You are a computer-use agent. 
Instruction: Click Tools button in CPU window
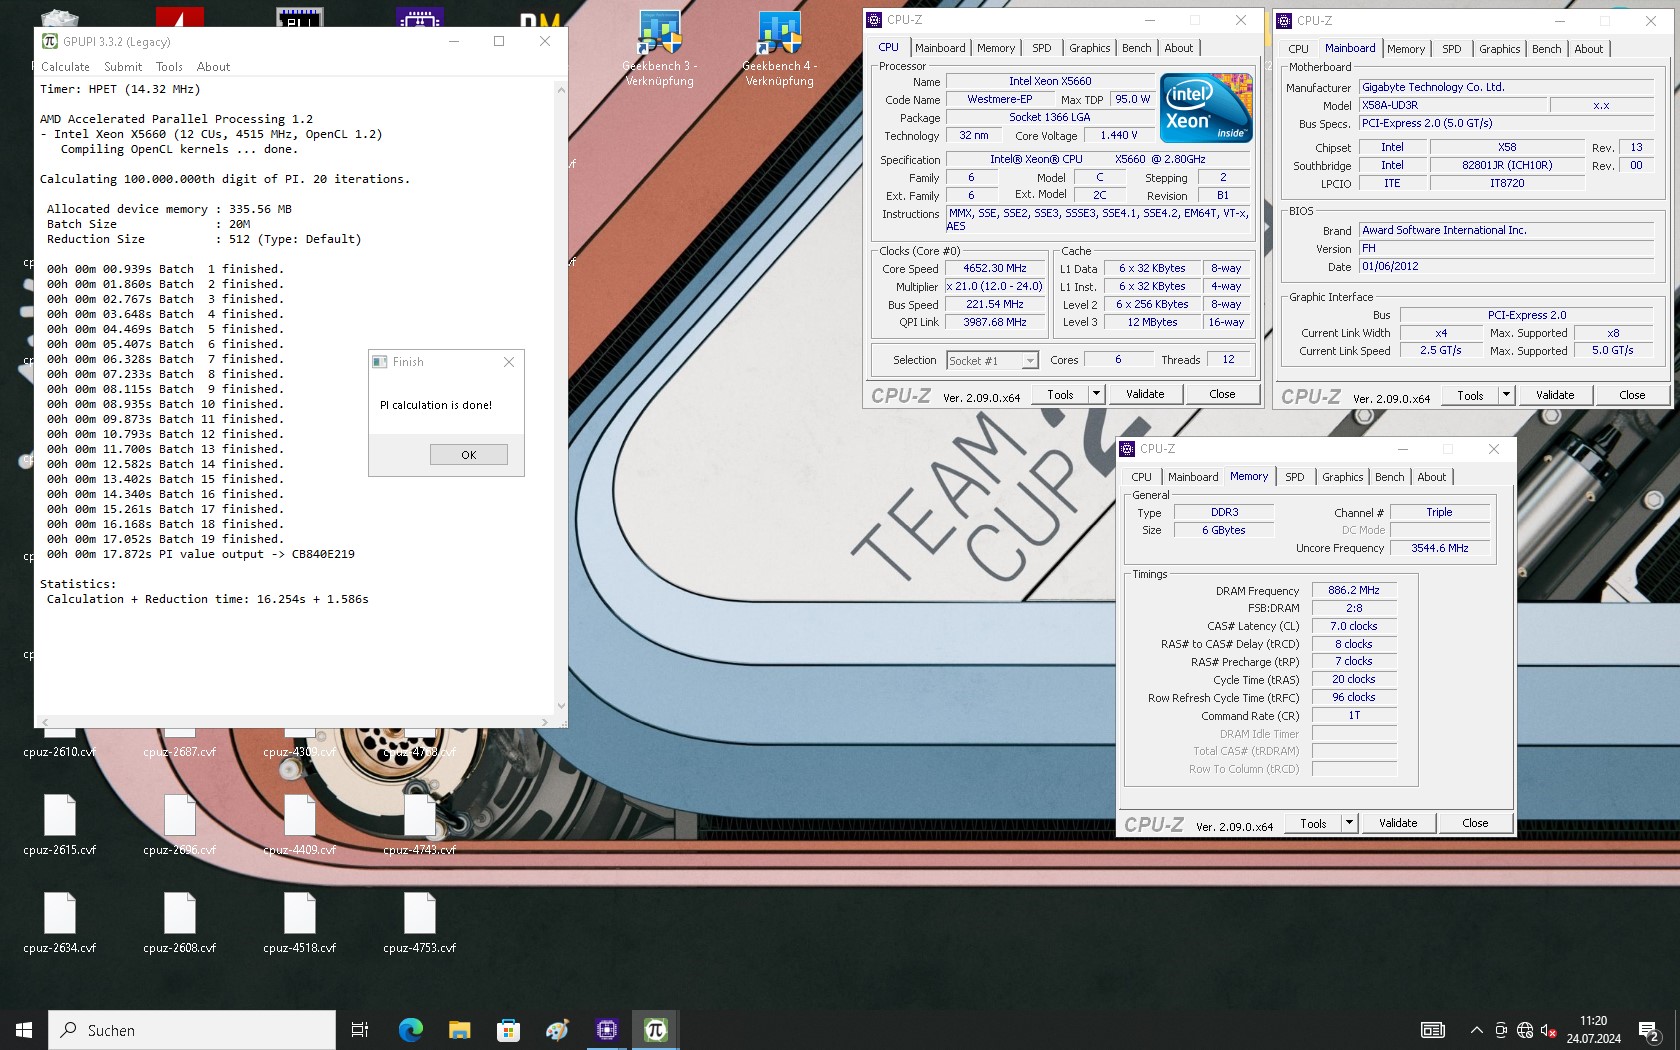point(1060,394)
